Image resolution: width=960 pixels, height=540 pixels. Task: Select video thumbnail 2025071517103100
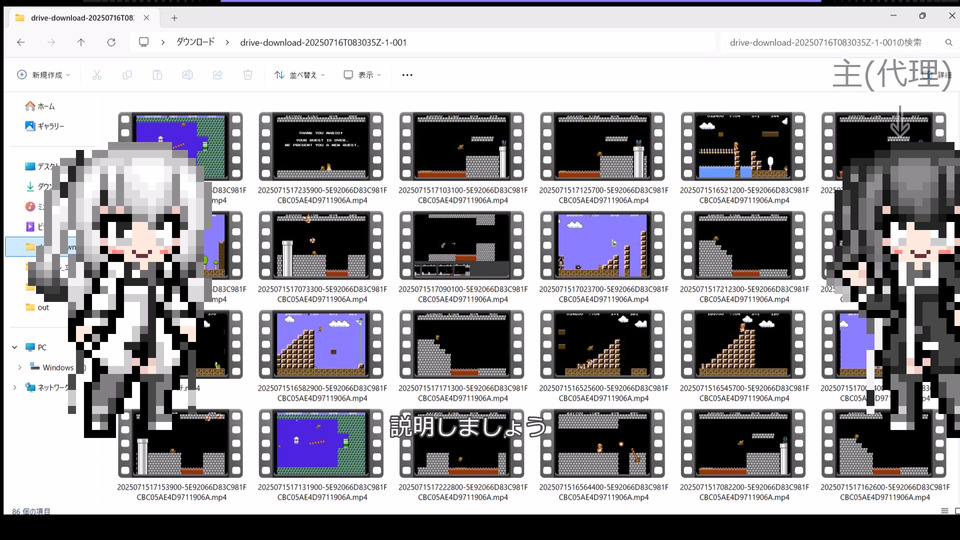tap(462, 146)
